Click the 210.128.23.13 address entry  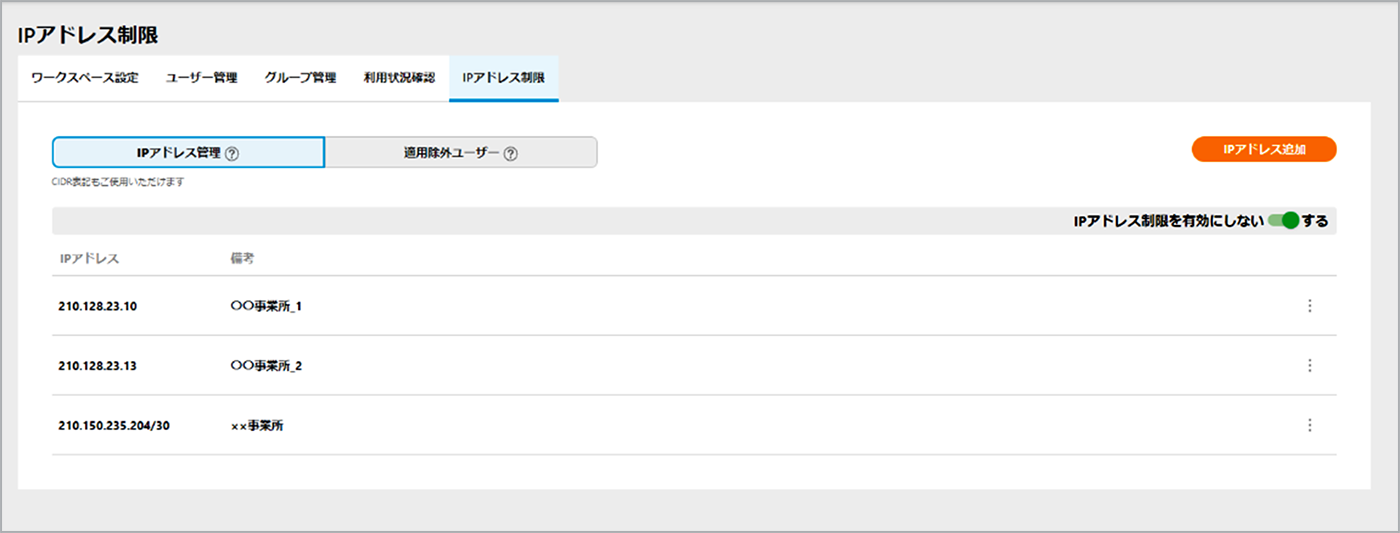click(x=97, y=366)
